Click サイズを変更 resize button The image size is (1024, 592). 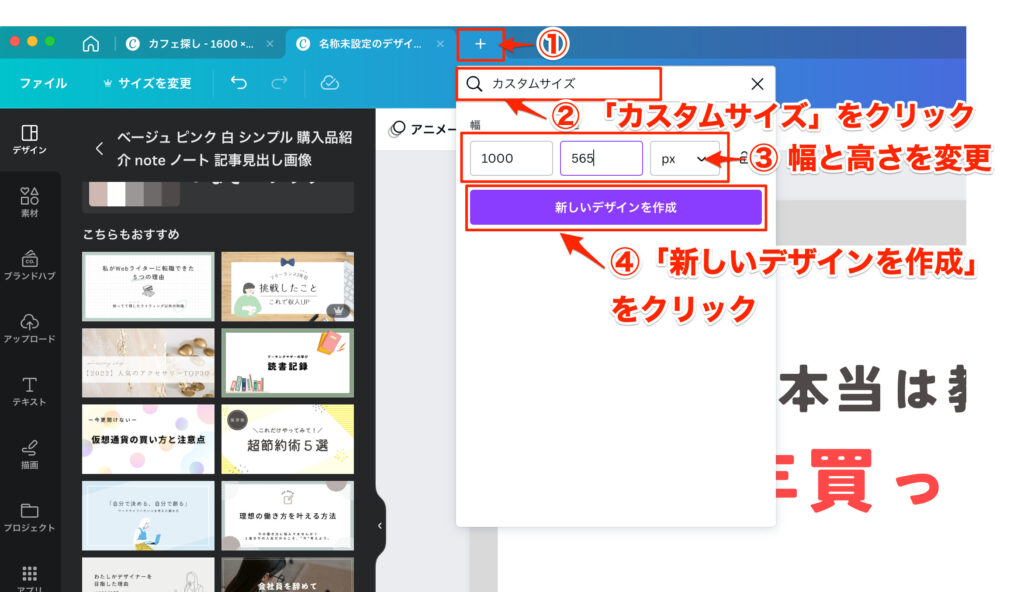tap(148, 83)
